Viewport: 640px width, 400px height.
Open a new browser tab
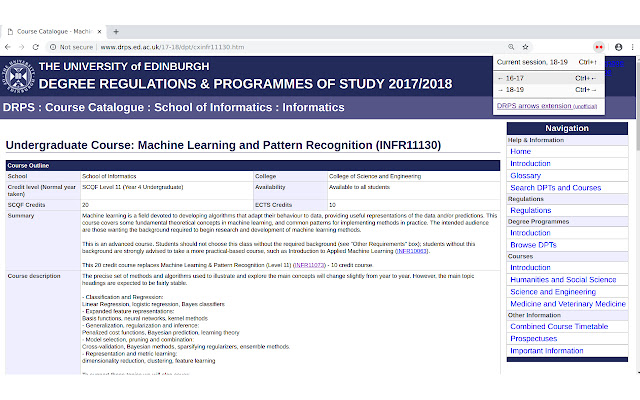pos(116,31)
